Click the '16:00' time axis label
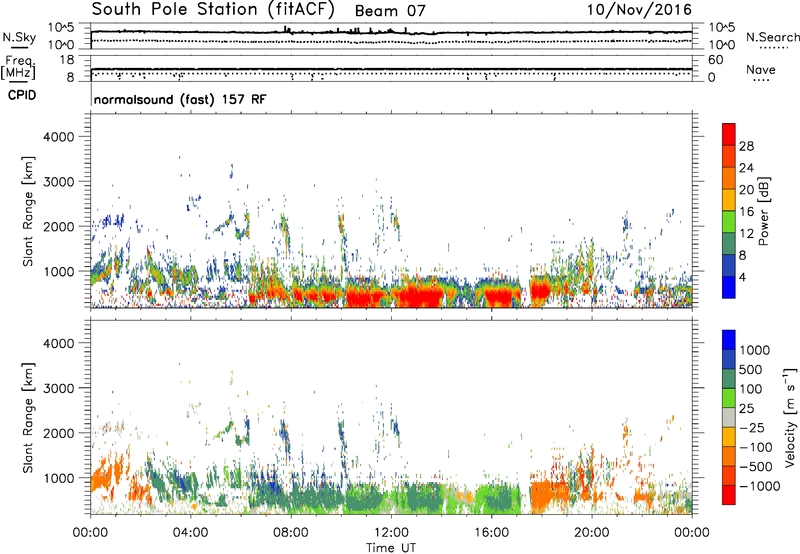This screenshot has height=554, width=800. [x=491, y=533]
